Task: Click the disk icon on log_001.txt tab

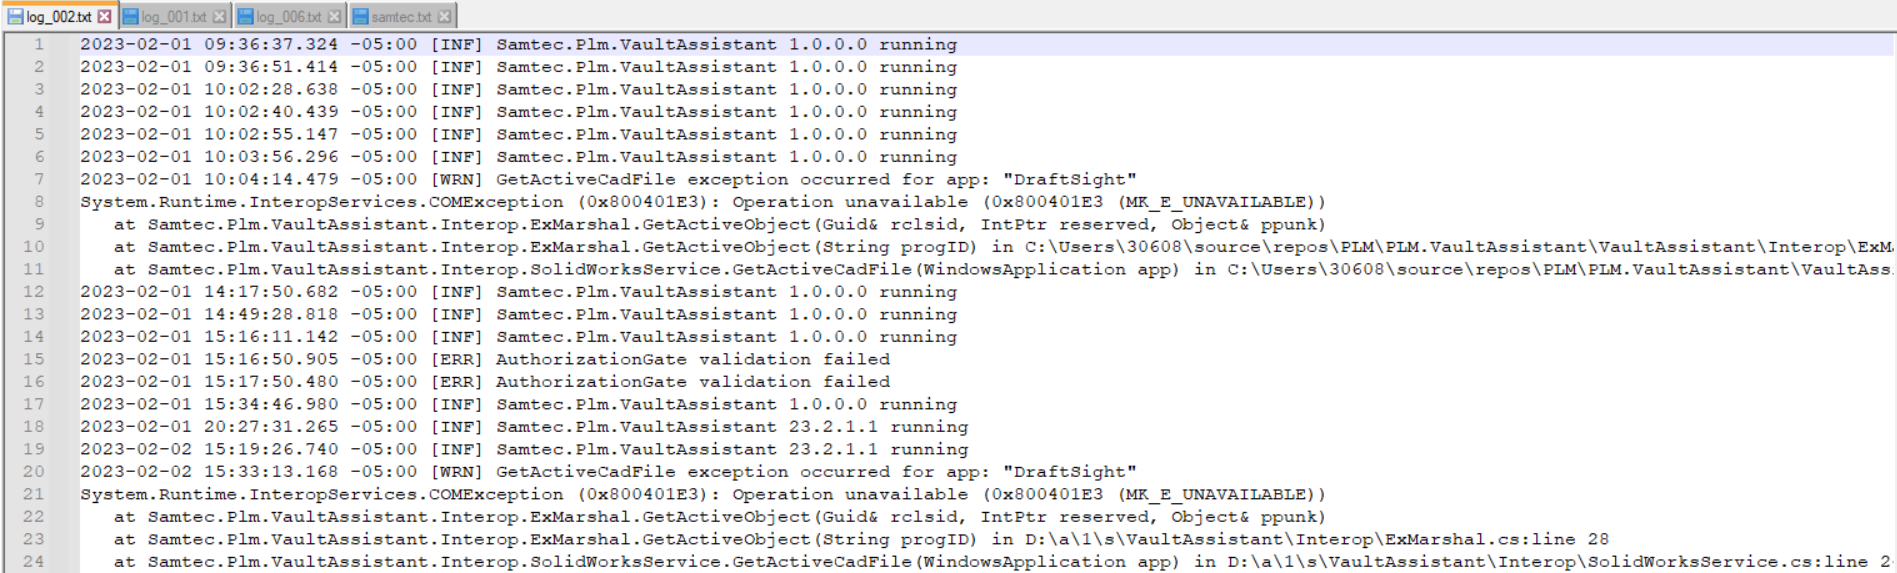Action: tap(131, 17)
